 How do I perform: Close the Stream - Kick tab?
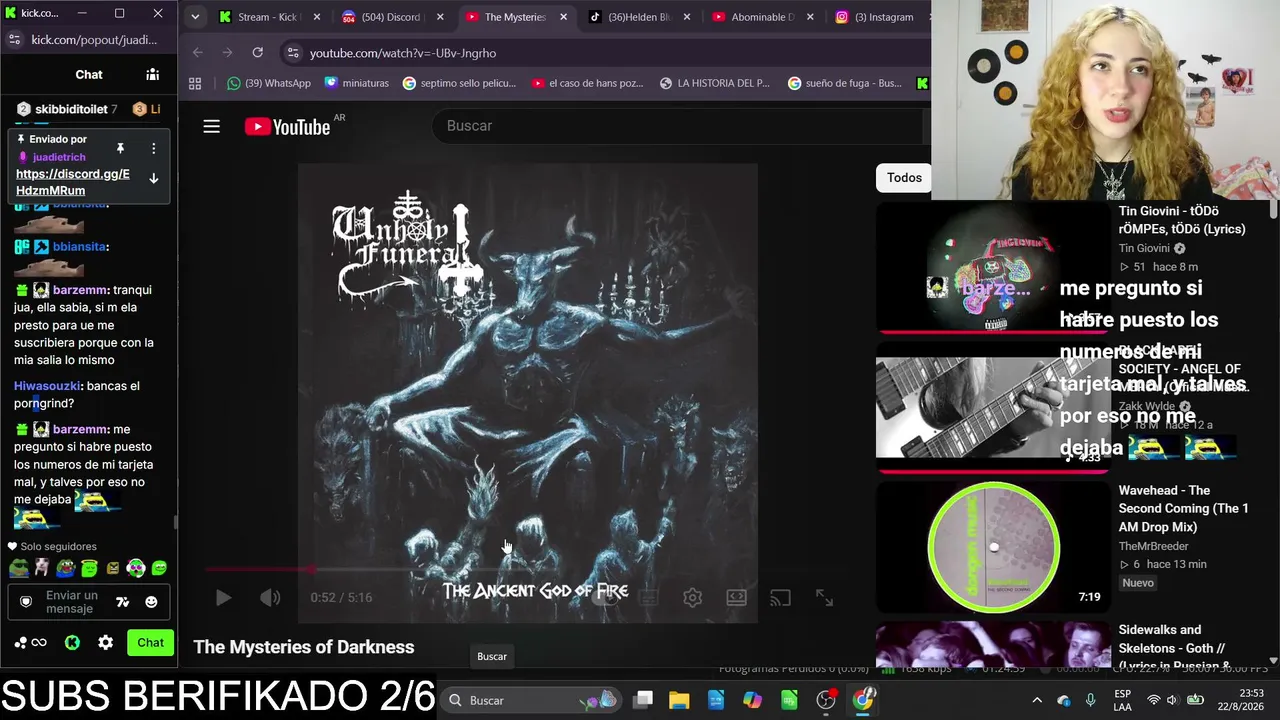click(x=317, y=17)
